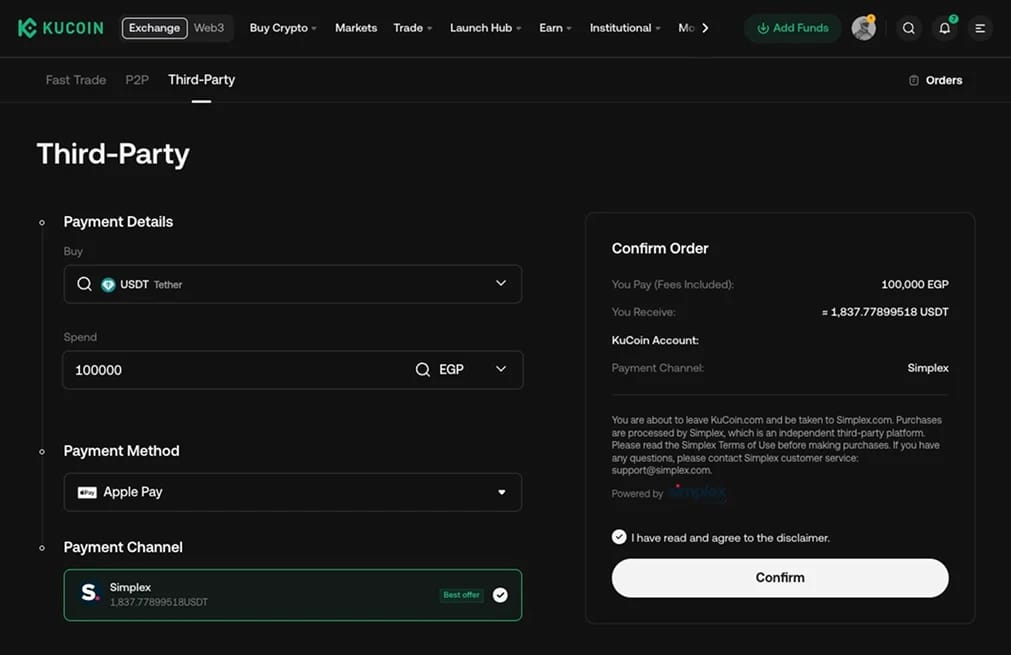Click the '100,000 EGP' pay amount

915,284
